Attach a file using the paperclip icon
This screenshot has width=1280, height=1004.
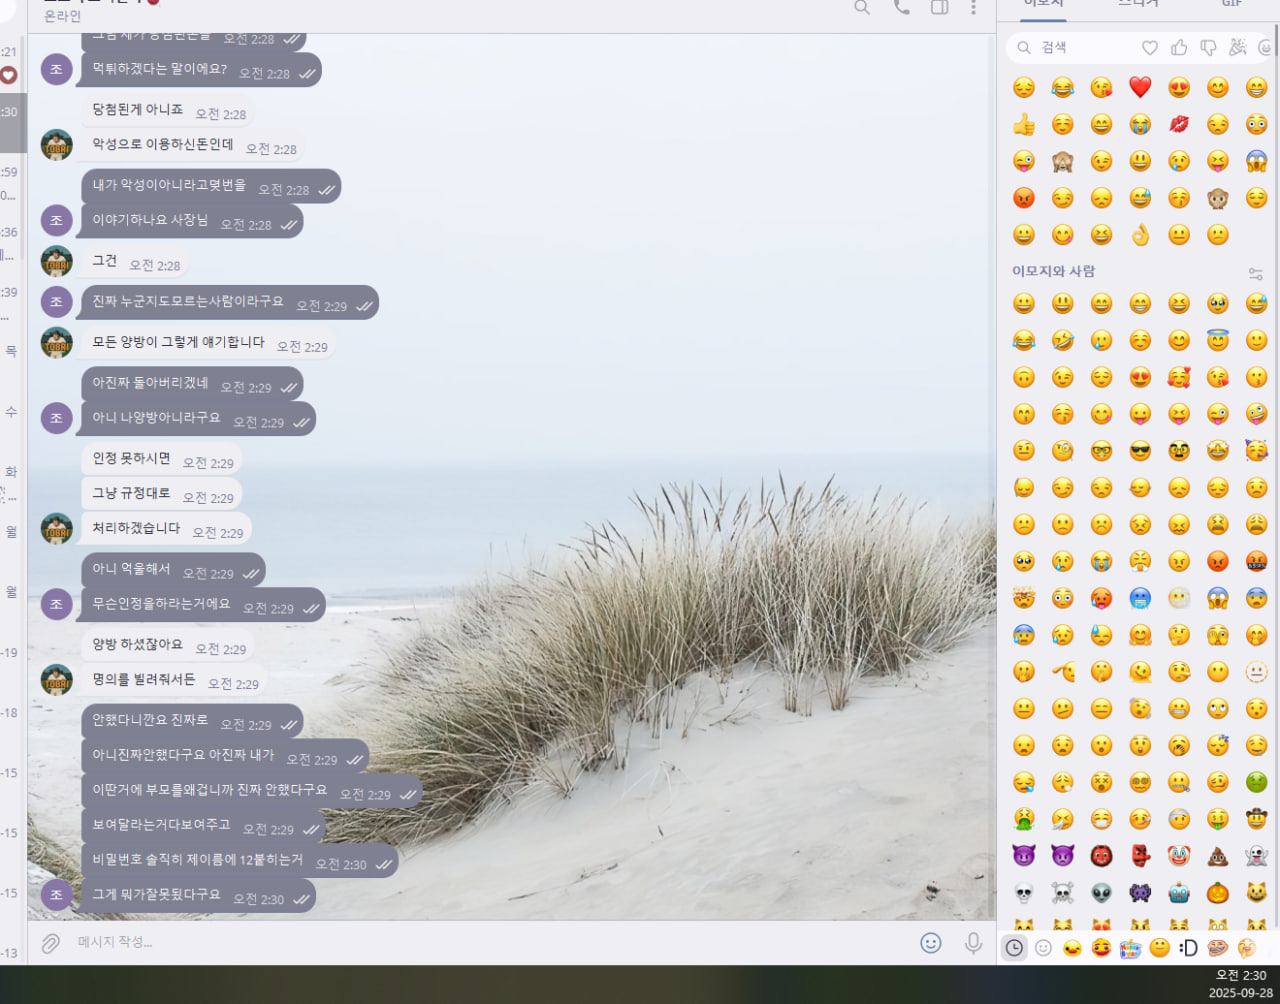point(51,942)
